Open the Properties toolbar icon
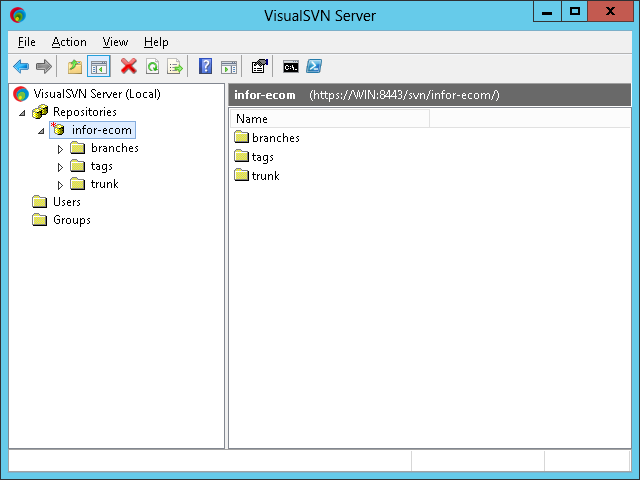The width and height of the screenshot is (640, 480). 259,67
